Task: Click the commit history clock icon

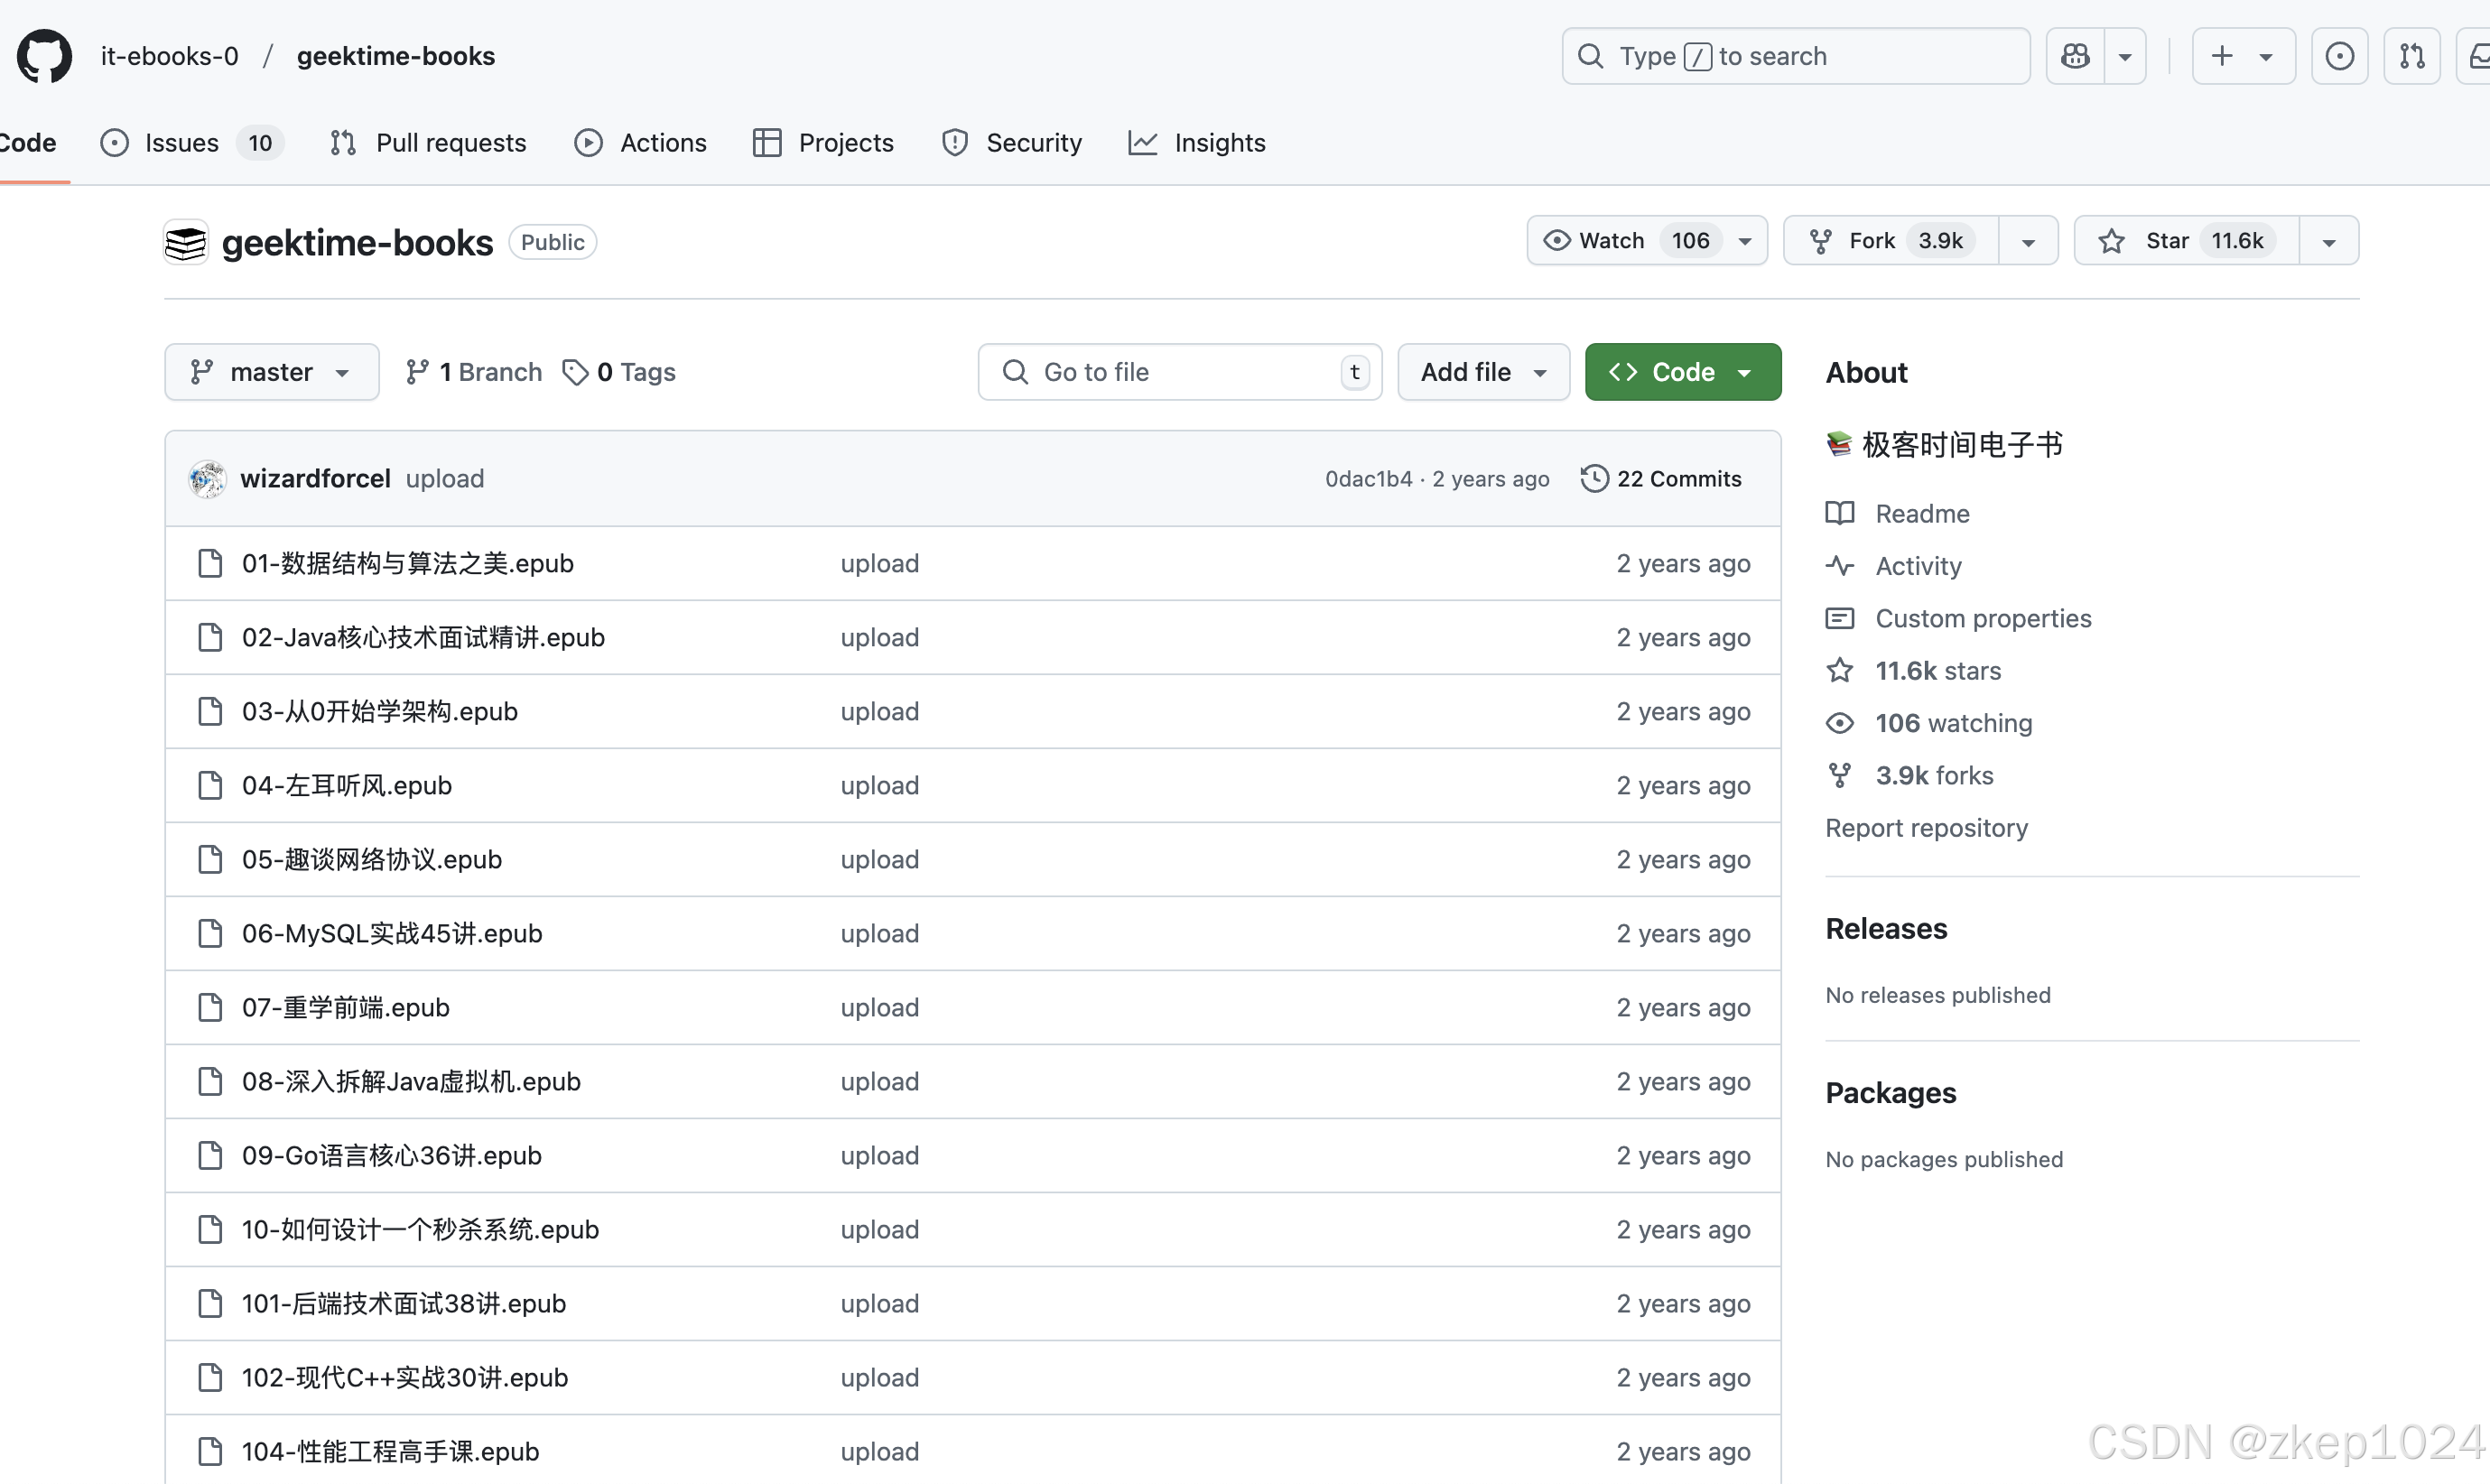Action: tap(1594, 479)
